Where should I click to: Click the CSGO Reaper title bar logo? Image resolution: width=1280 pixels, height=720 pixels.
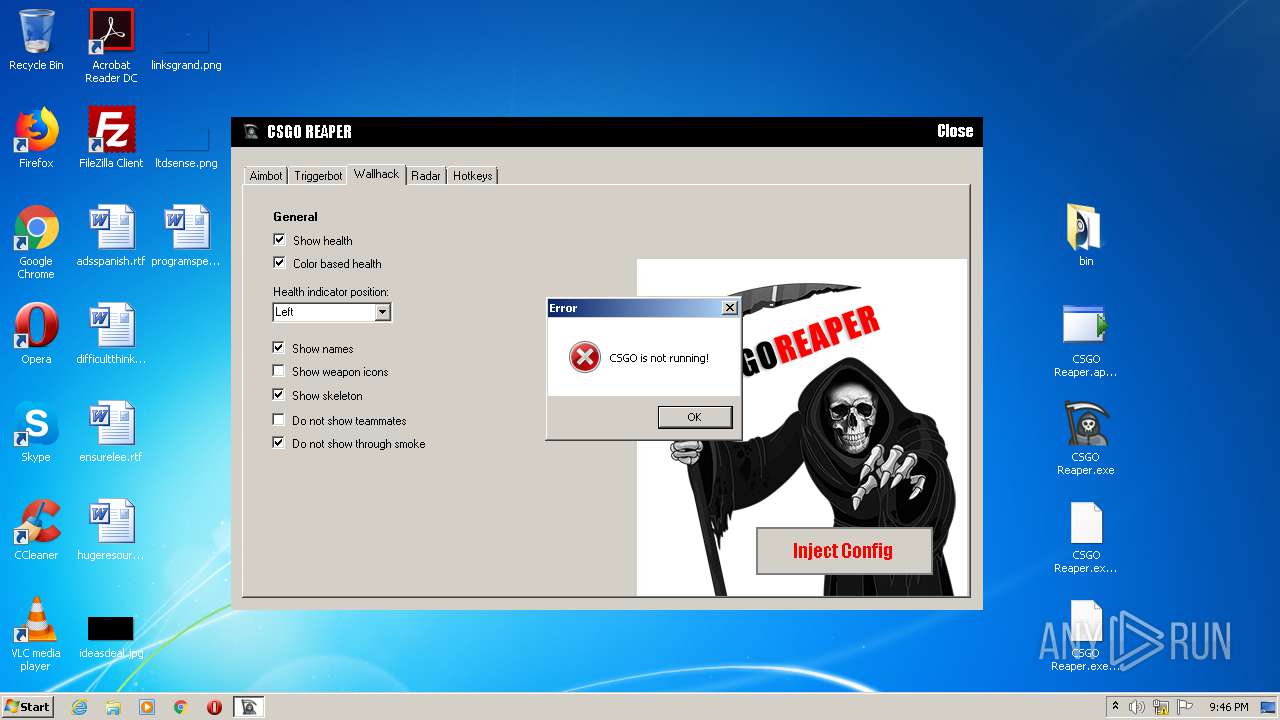tap(251, 132)
